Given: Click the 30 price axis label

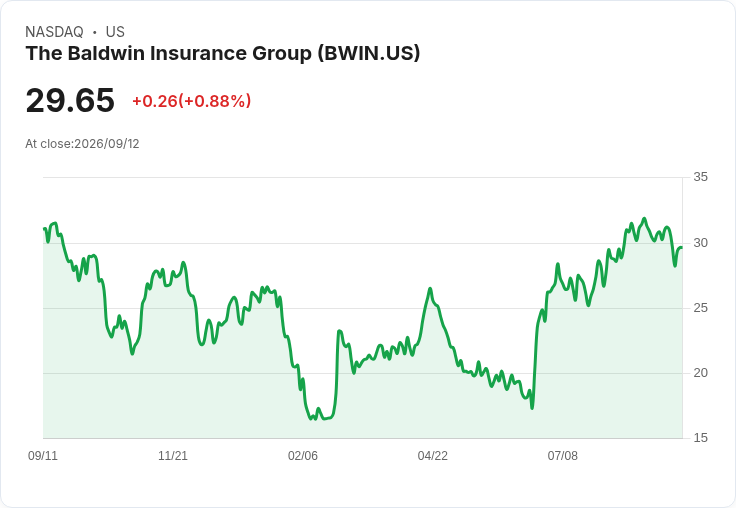Looking at the screenshot, I should (x=700, y=243).
